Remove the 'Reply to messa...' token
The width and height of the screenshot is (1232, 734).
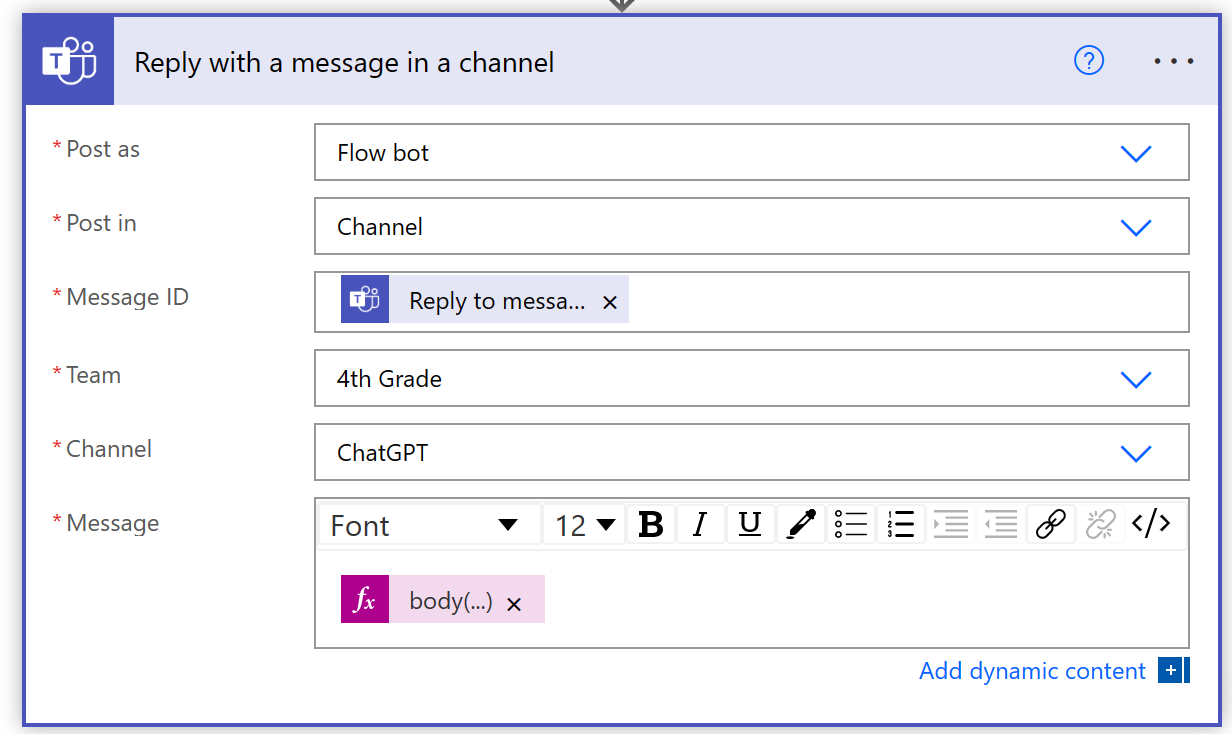pyautogui.click(x=610, y=302)
